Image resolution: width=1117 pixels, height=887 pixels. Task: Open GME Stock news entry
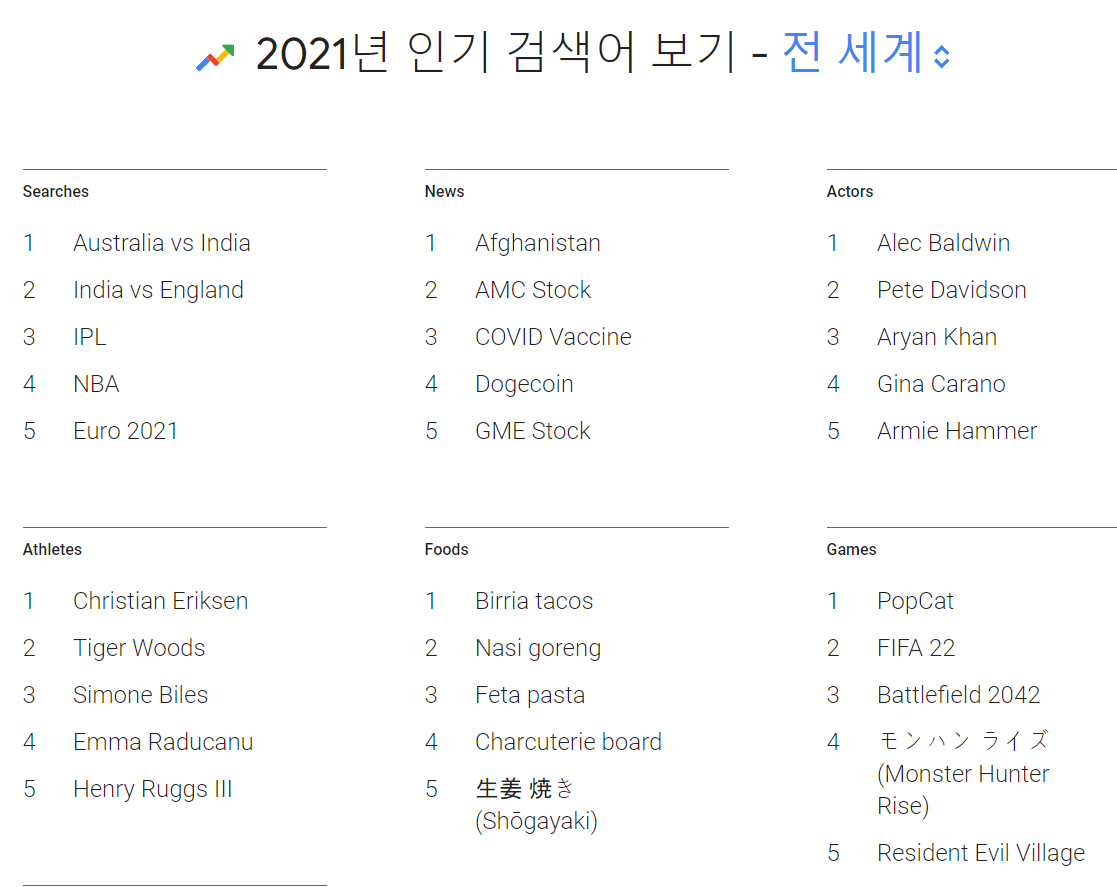point(533,431)
